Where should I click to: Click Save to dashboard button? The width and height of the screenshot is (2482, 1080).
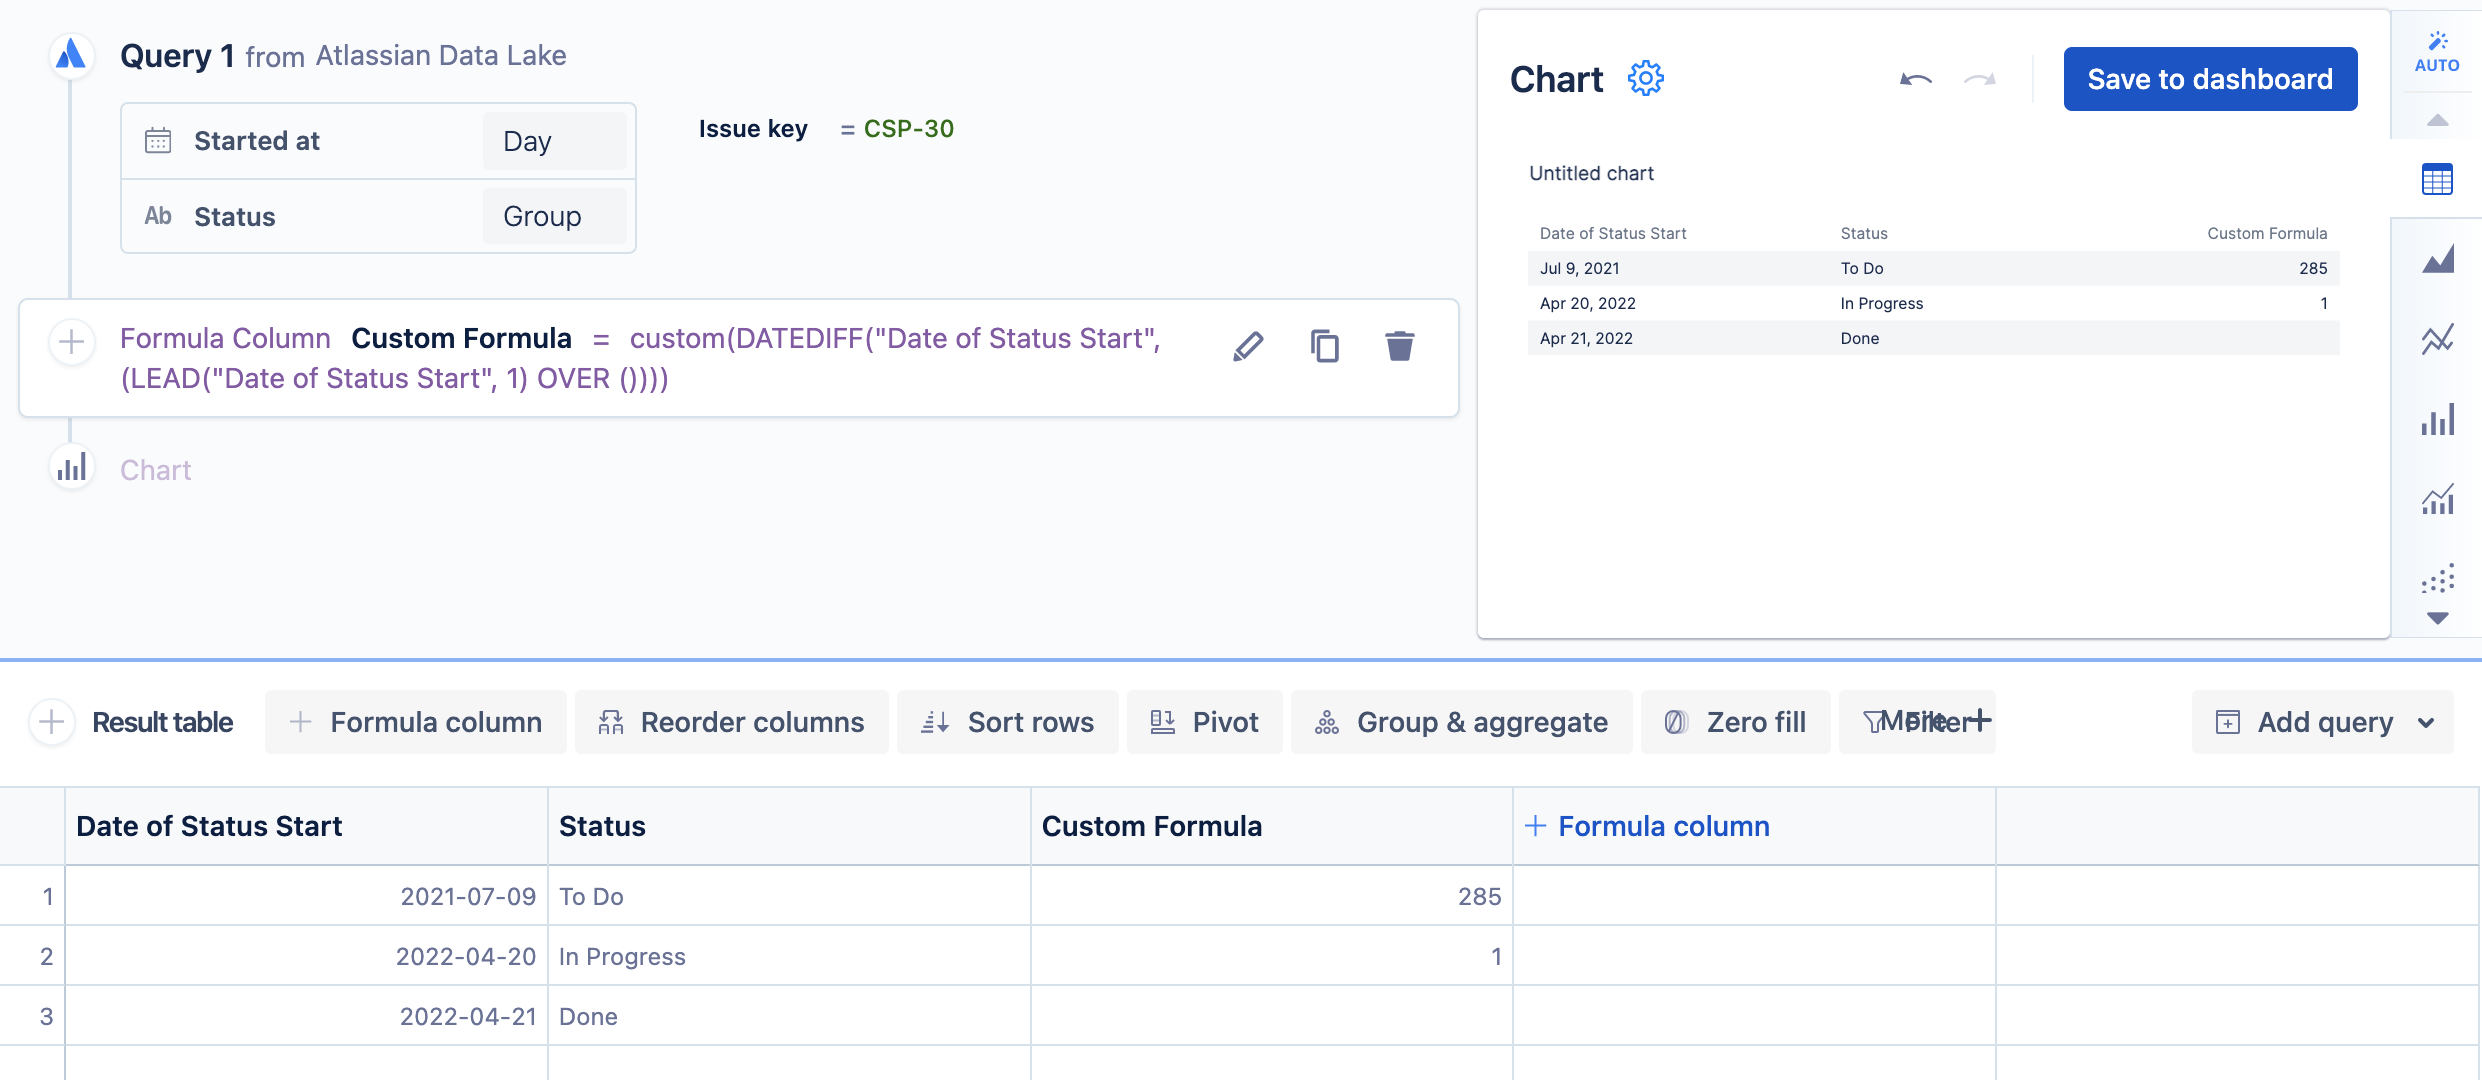(x=2210, y=79)
